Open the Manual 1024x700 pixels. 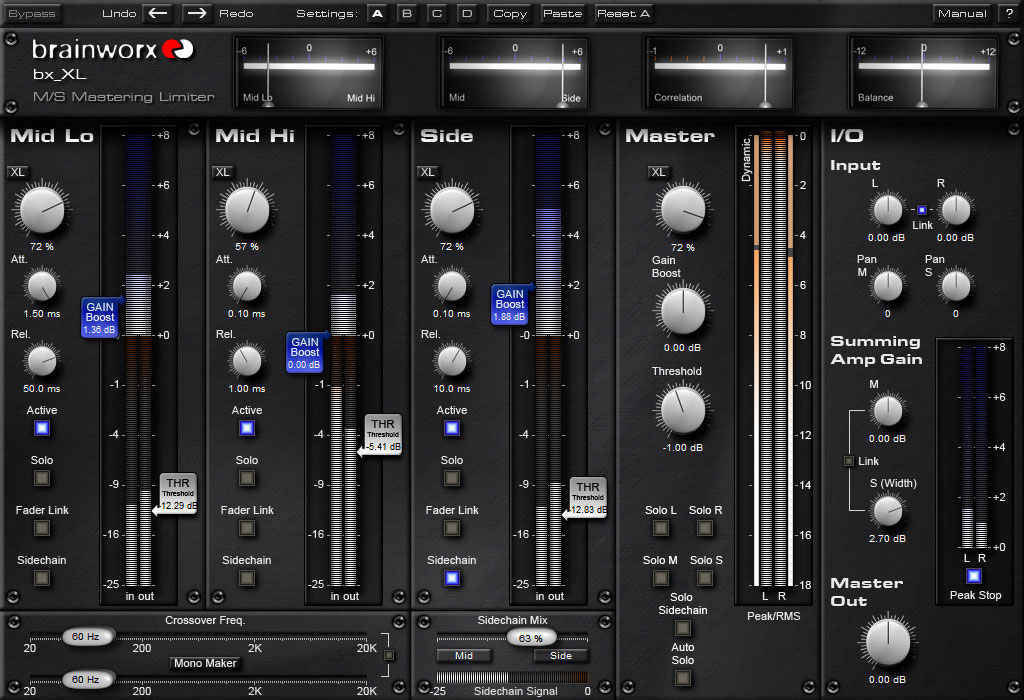click(962, 13)
